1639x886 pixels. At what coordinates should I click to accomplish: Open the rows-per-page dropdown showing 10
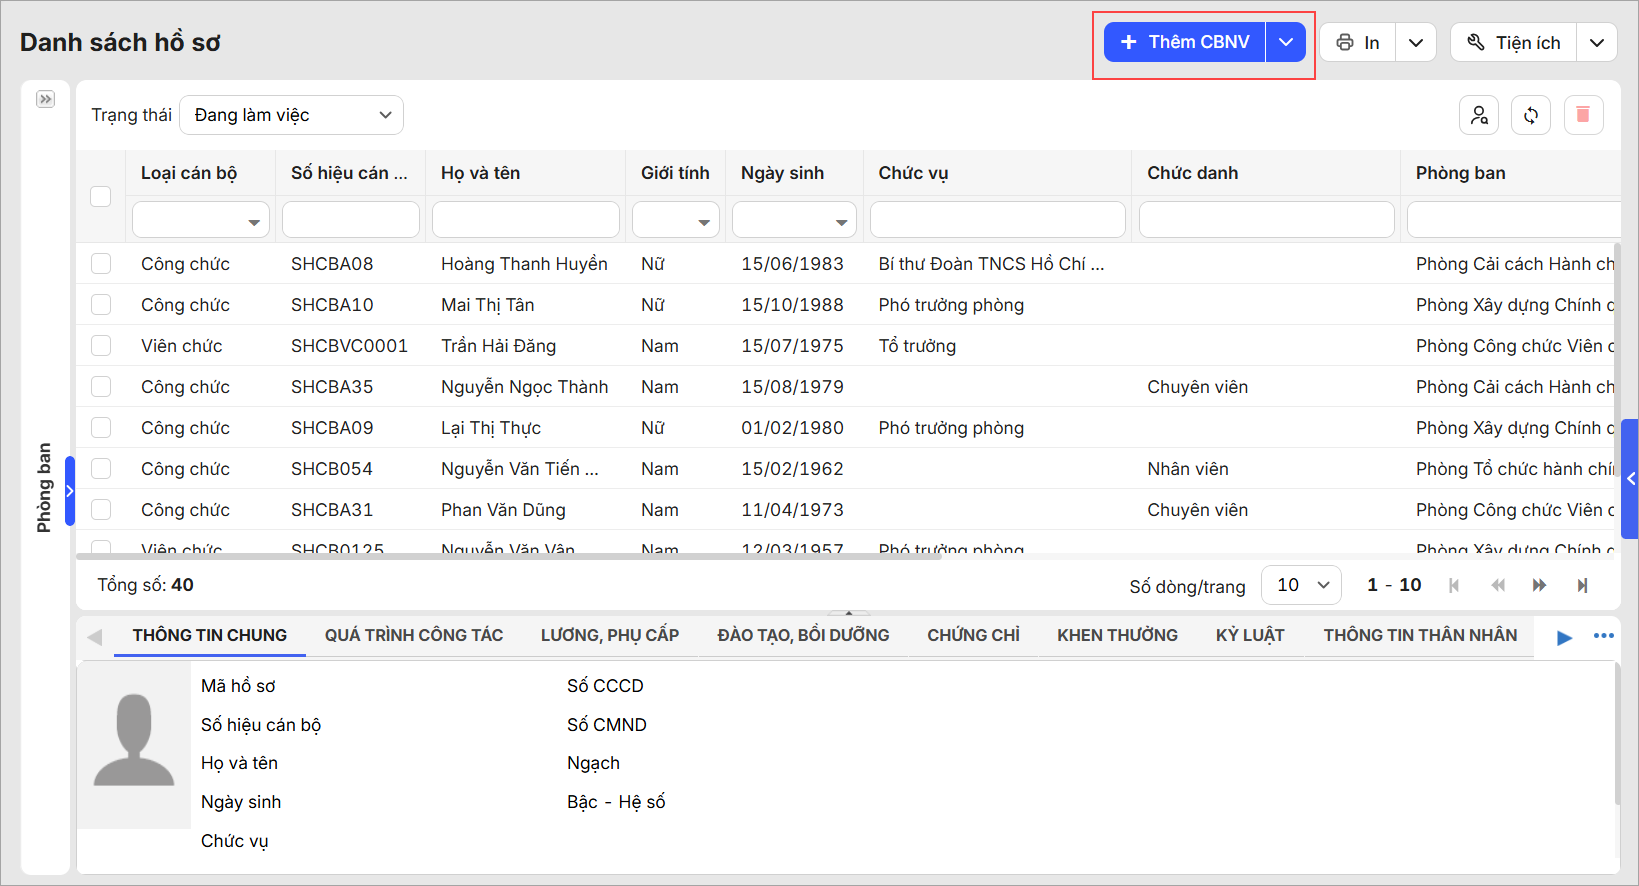pyautogui.click(x=1302, y=585)
